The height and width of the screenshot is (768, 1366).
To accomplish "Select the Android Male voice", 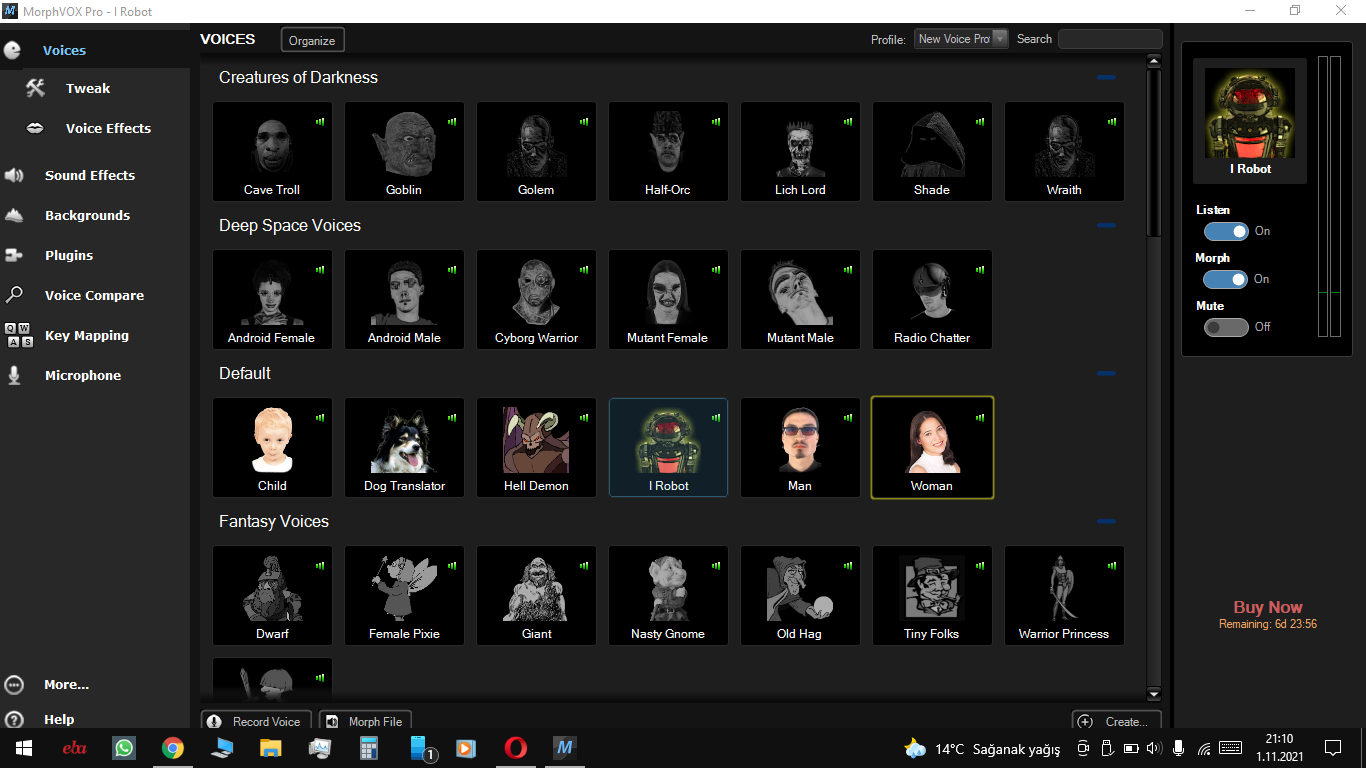I will point(404,299).
